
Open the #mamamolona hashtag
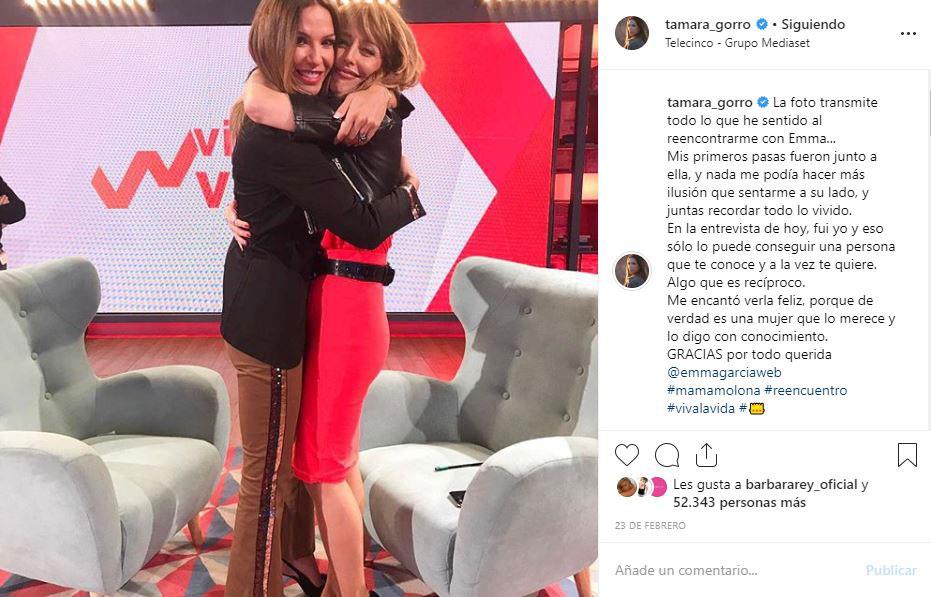pyautogui.click(x=713, y=390)
